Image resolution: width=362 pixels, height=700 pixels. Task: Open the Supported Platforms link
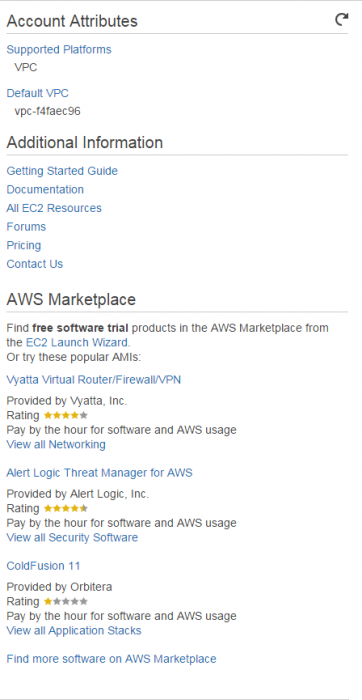pos(59,50)
